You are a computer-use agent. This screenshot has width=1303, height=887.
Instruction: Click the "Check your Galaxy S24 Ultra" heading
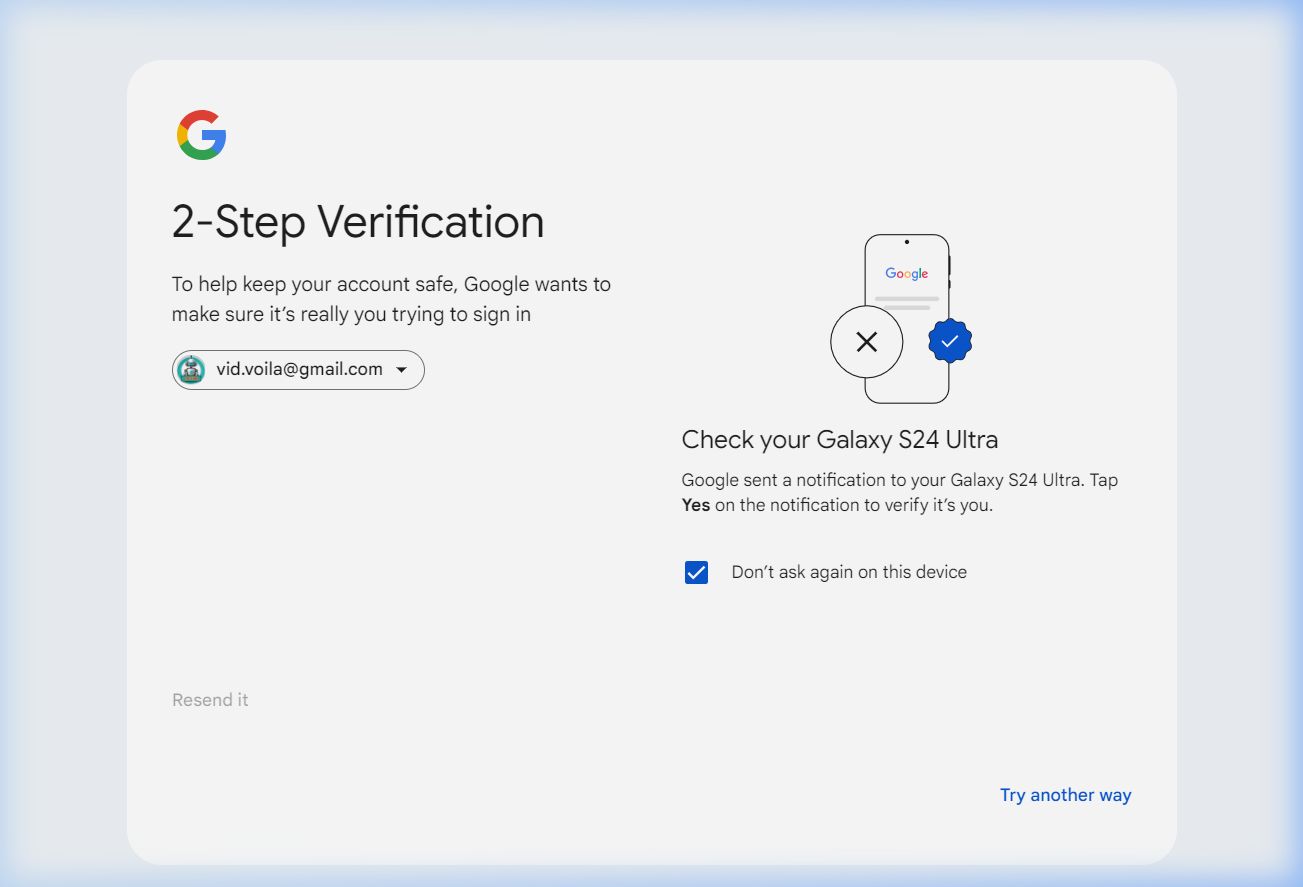tap(839, 439)
